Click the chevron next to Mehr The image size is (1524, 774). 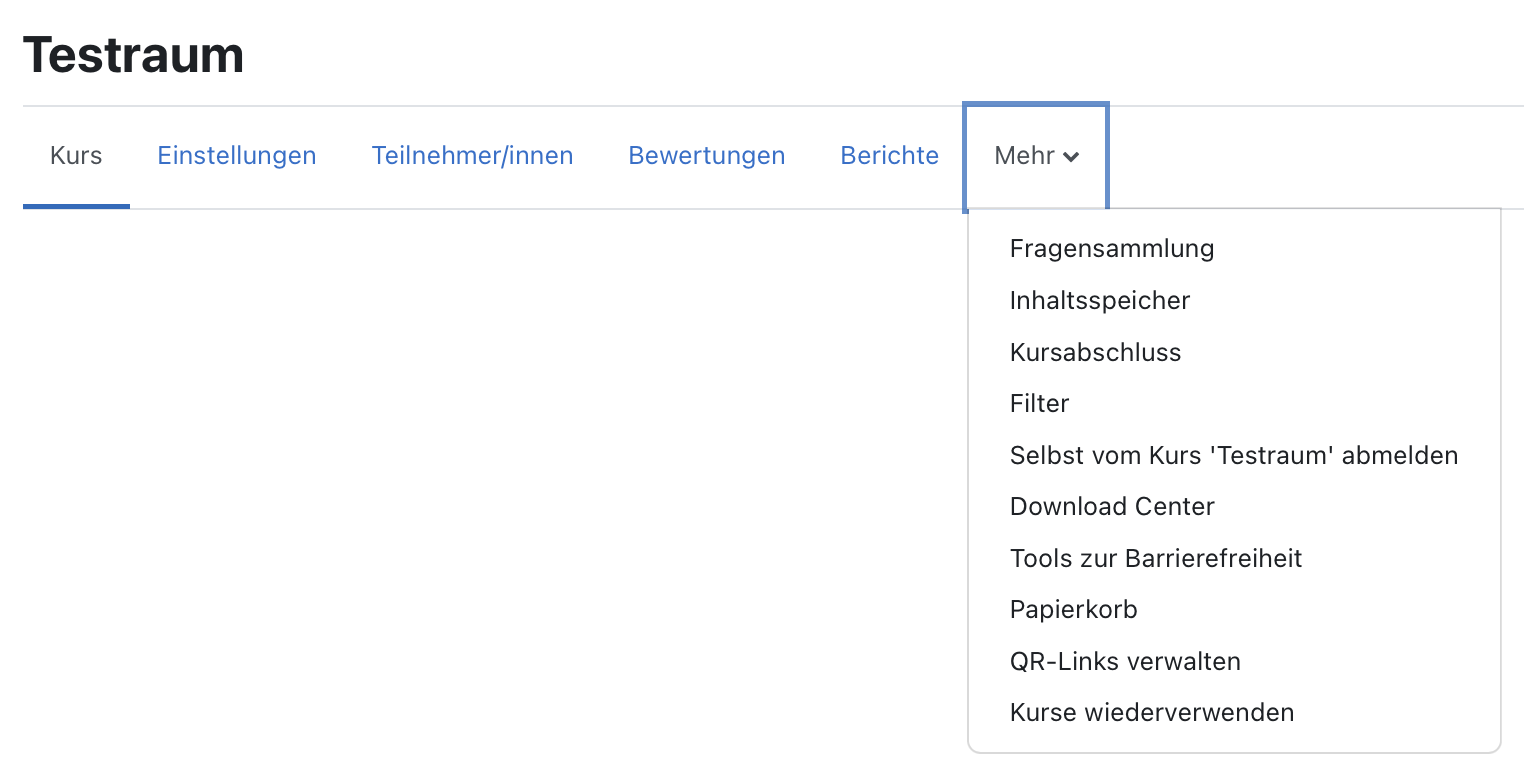click(1074, 157)
